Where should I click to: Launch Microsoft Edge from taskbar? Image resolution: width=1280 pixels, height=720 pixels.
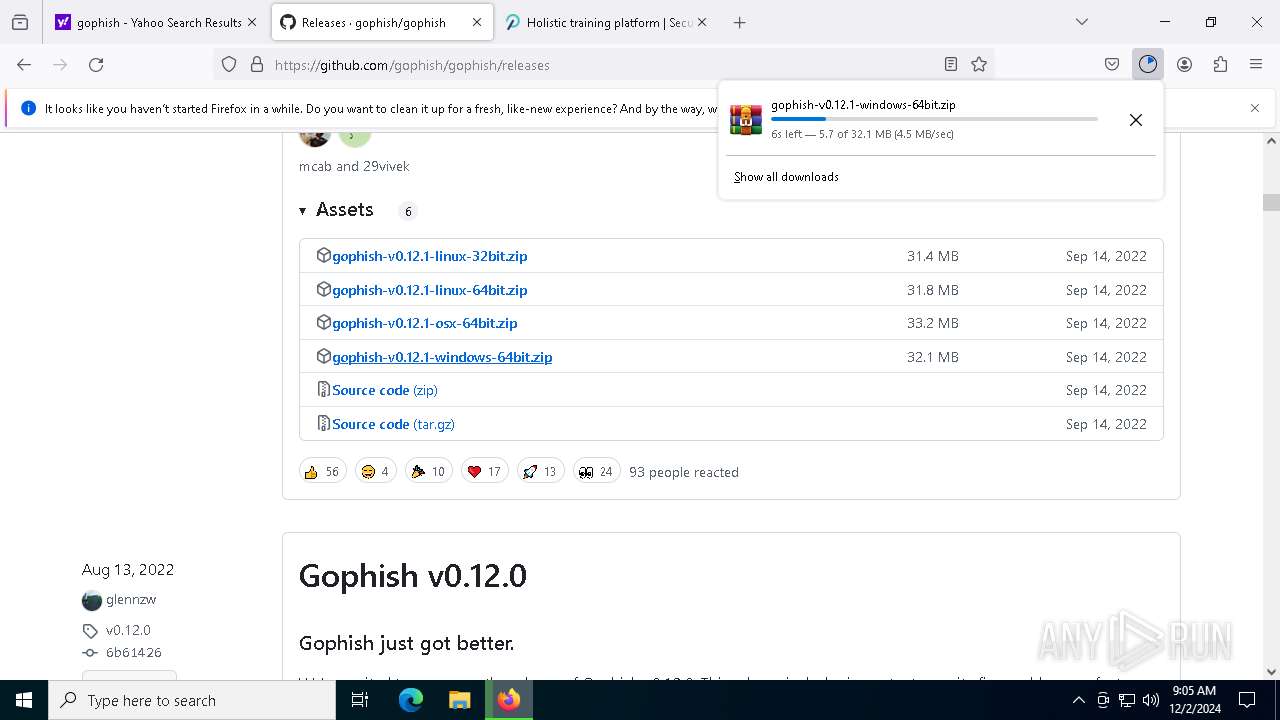click(411, 700)
